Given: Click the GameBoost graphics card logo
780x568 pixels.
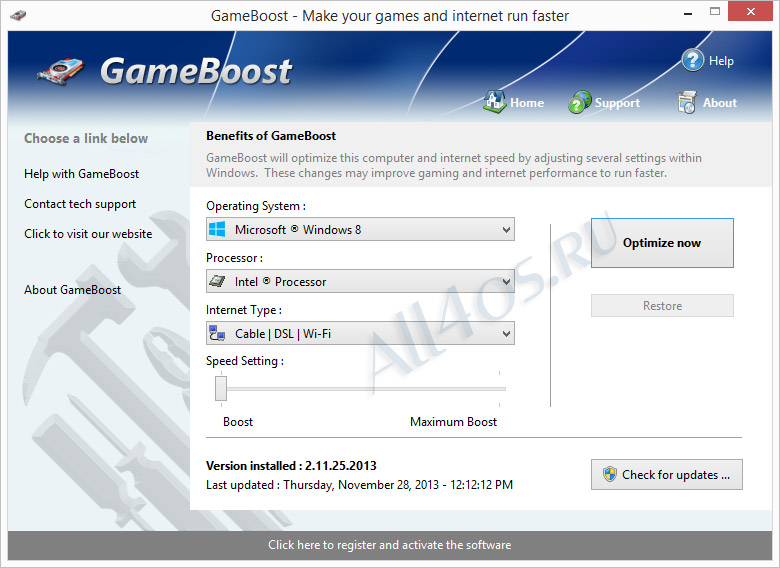Looking at the screenshot, I should pyautogui.click(x=61, y=72).
